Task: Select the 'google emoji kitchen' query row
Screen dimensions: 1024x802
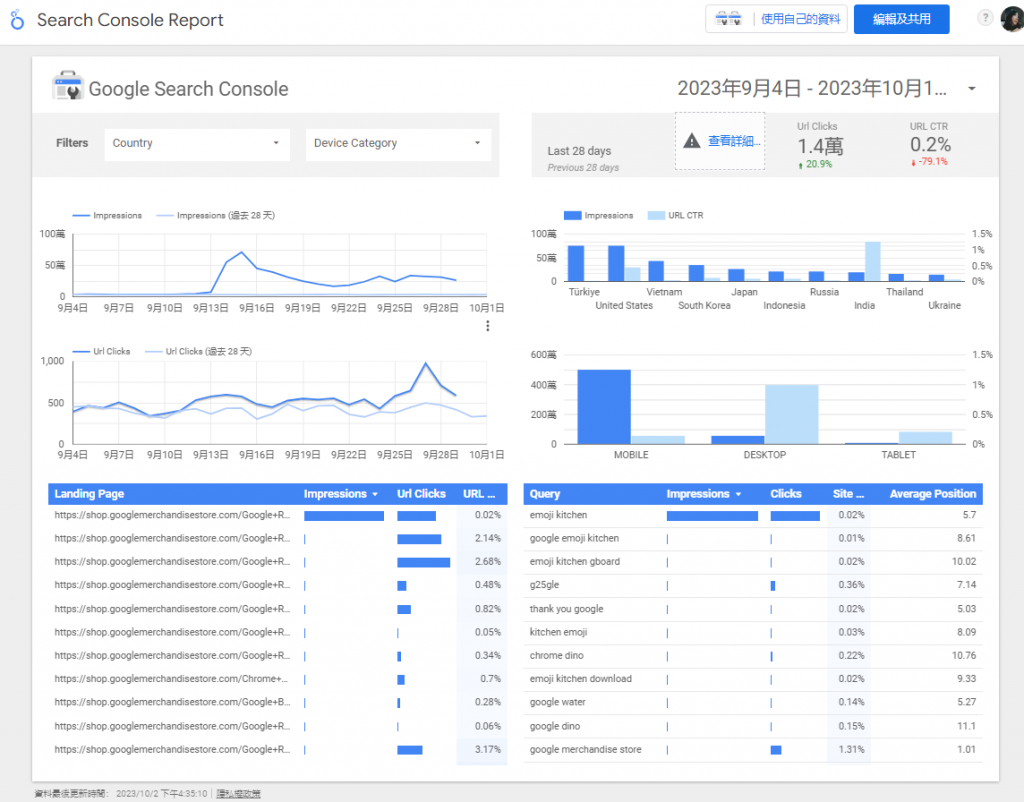Action: [x=753, y=539]
